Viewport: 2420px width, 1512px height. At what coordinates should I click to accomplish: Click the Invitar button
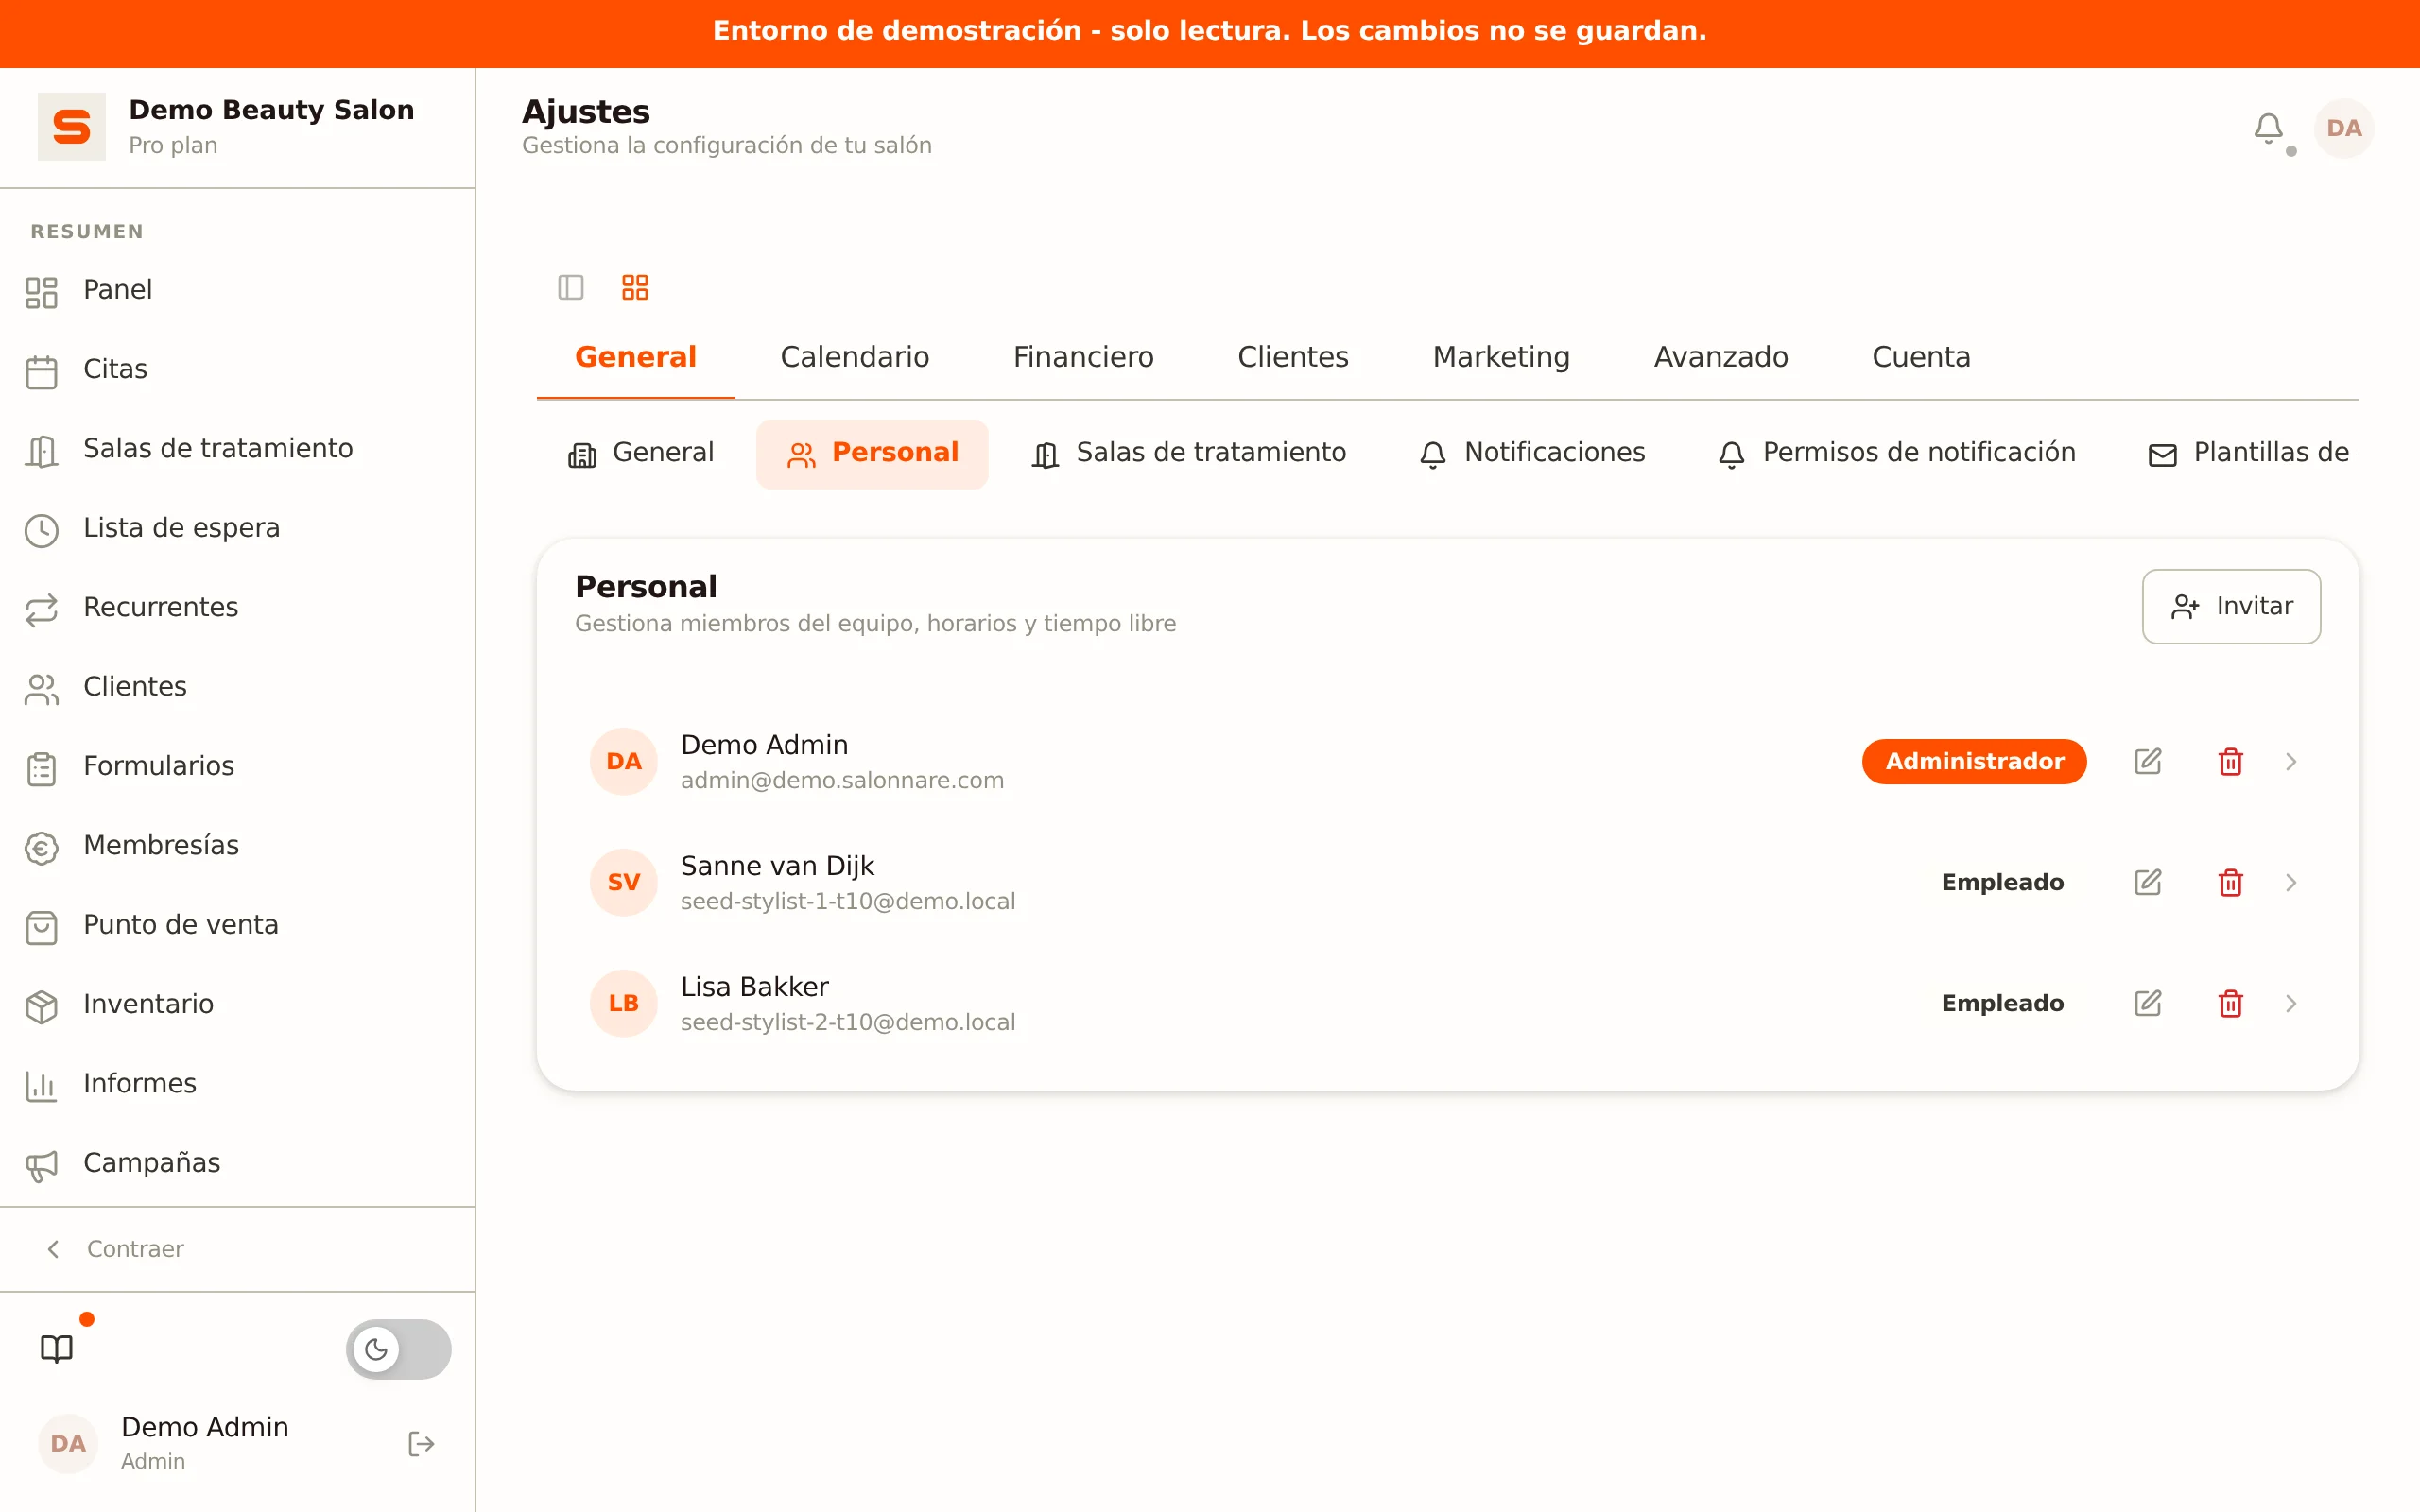(x=2231, y=607)
